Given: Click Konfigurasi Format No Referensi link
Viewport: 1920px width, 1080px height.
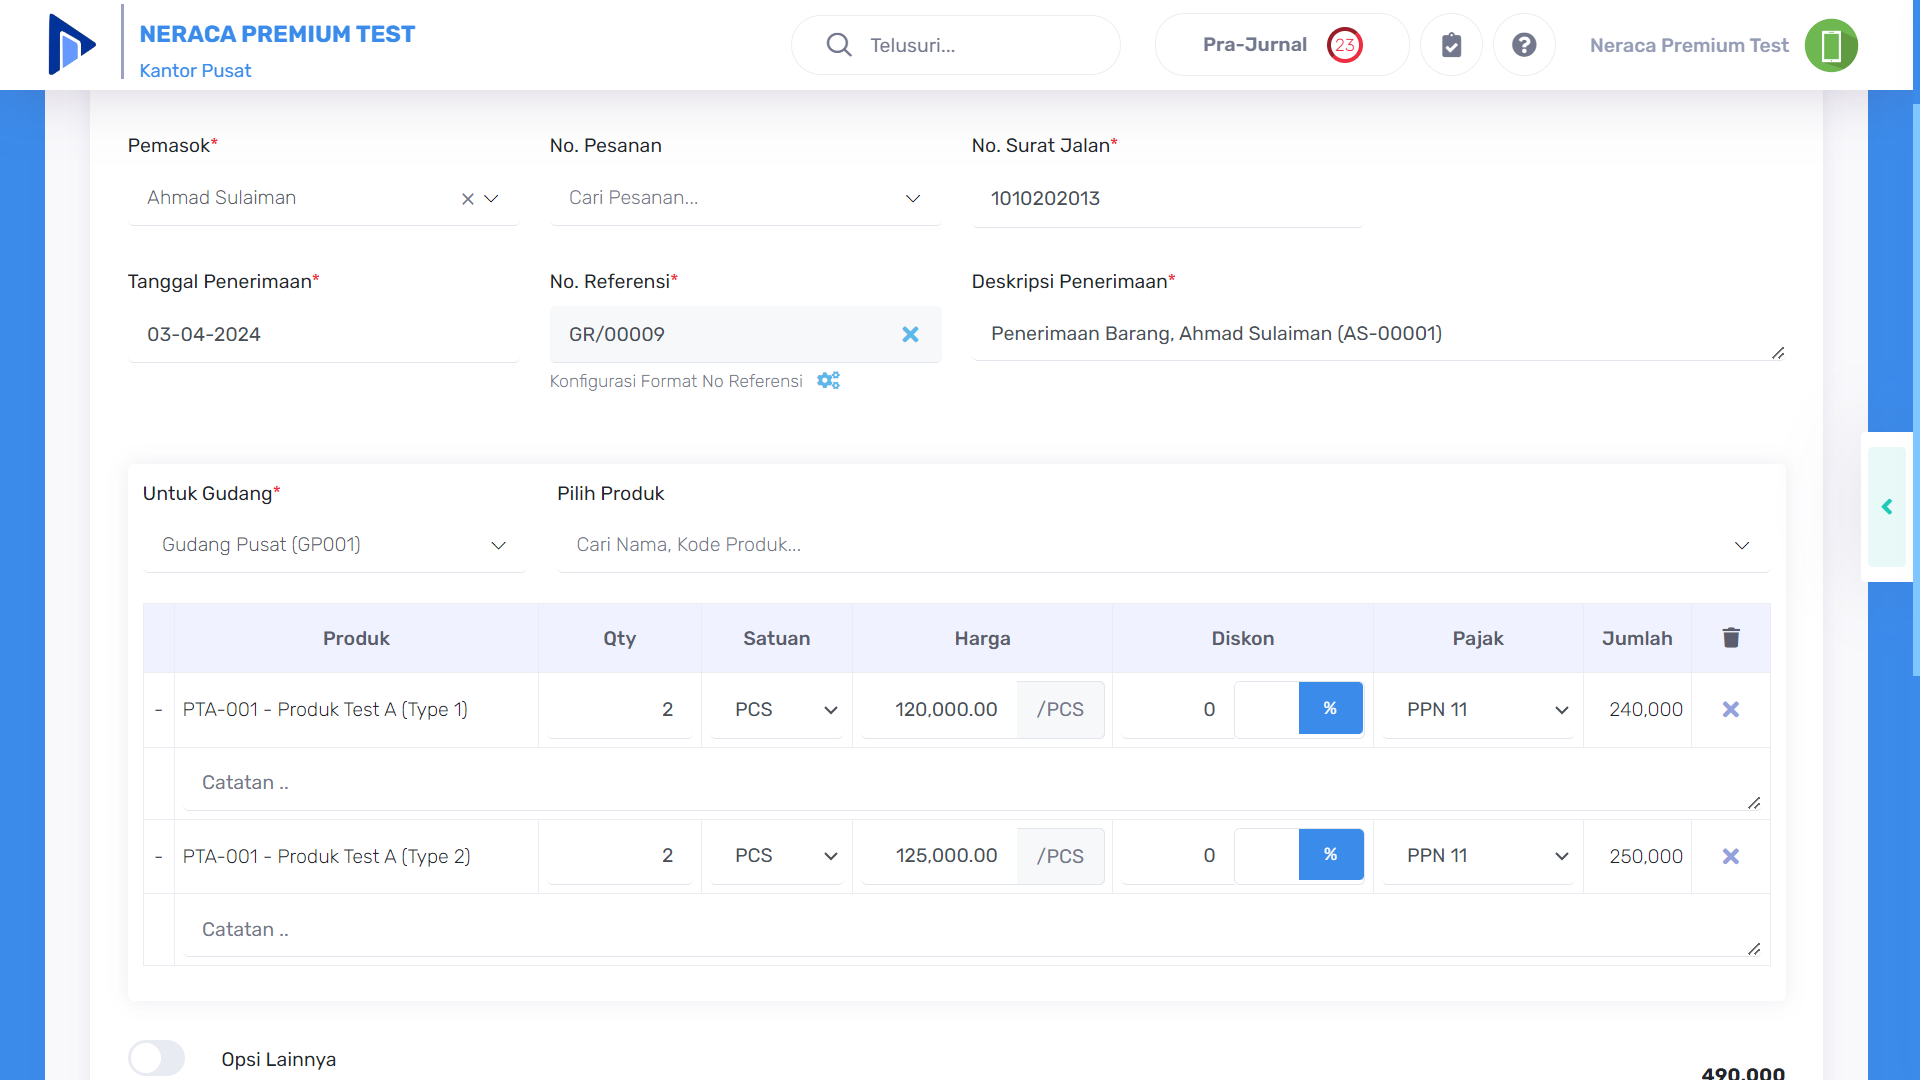Looking at the screenshot, I should click(676, 381).
